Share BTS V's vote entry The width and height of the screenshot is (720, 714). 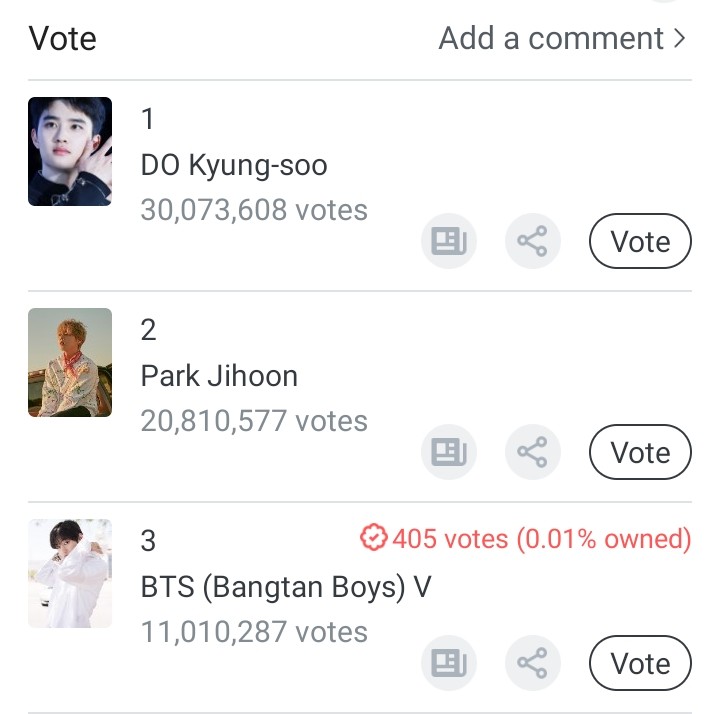pyautogui.click(x=532, y=663)
